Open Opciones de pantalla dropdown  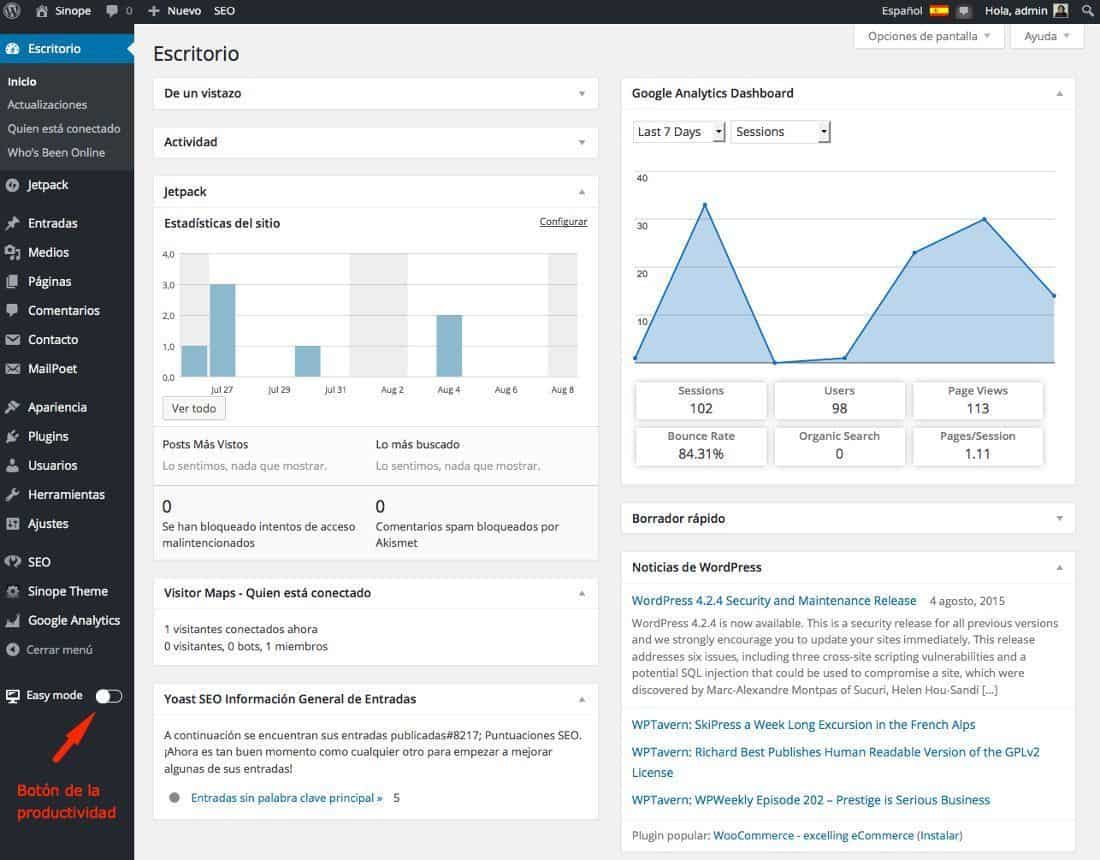pos(929,36)
